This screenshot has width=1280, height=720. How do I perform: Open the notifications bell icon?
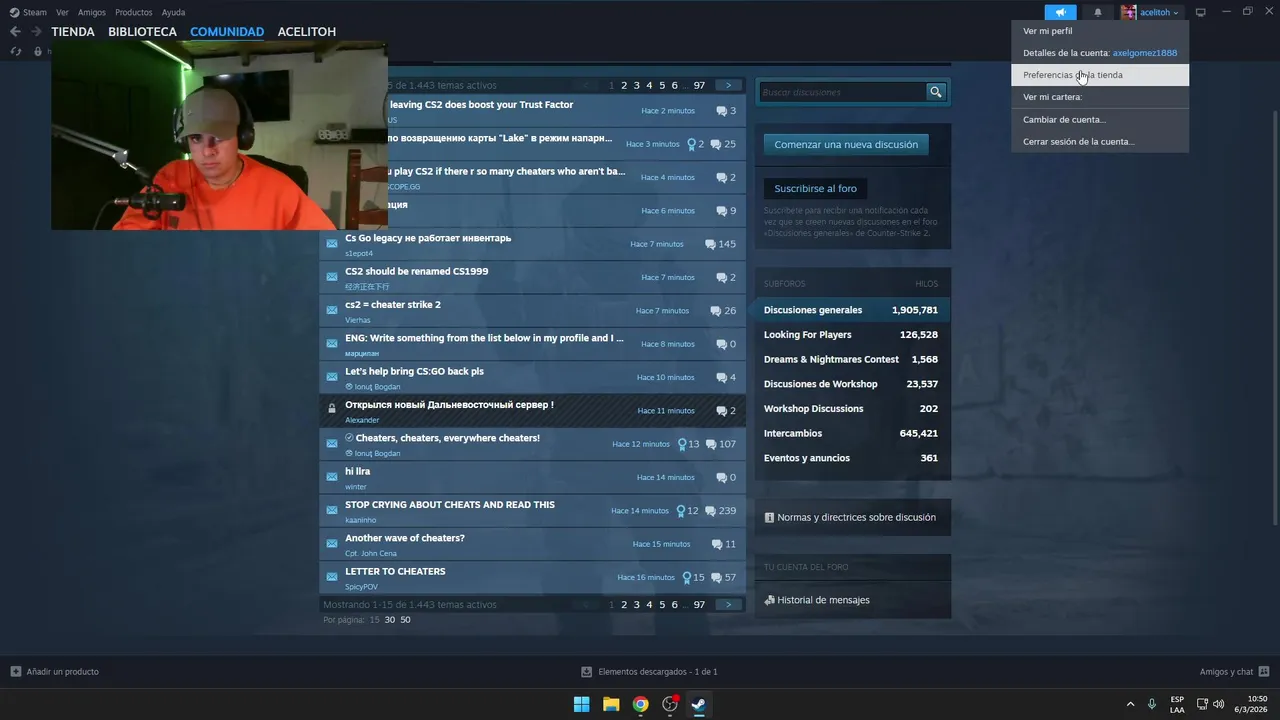click(x=1098, y=12)
